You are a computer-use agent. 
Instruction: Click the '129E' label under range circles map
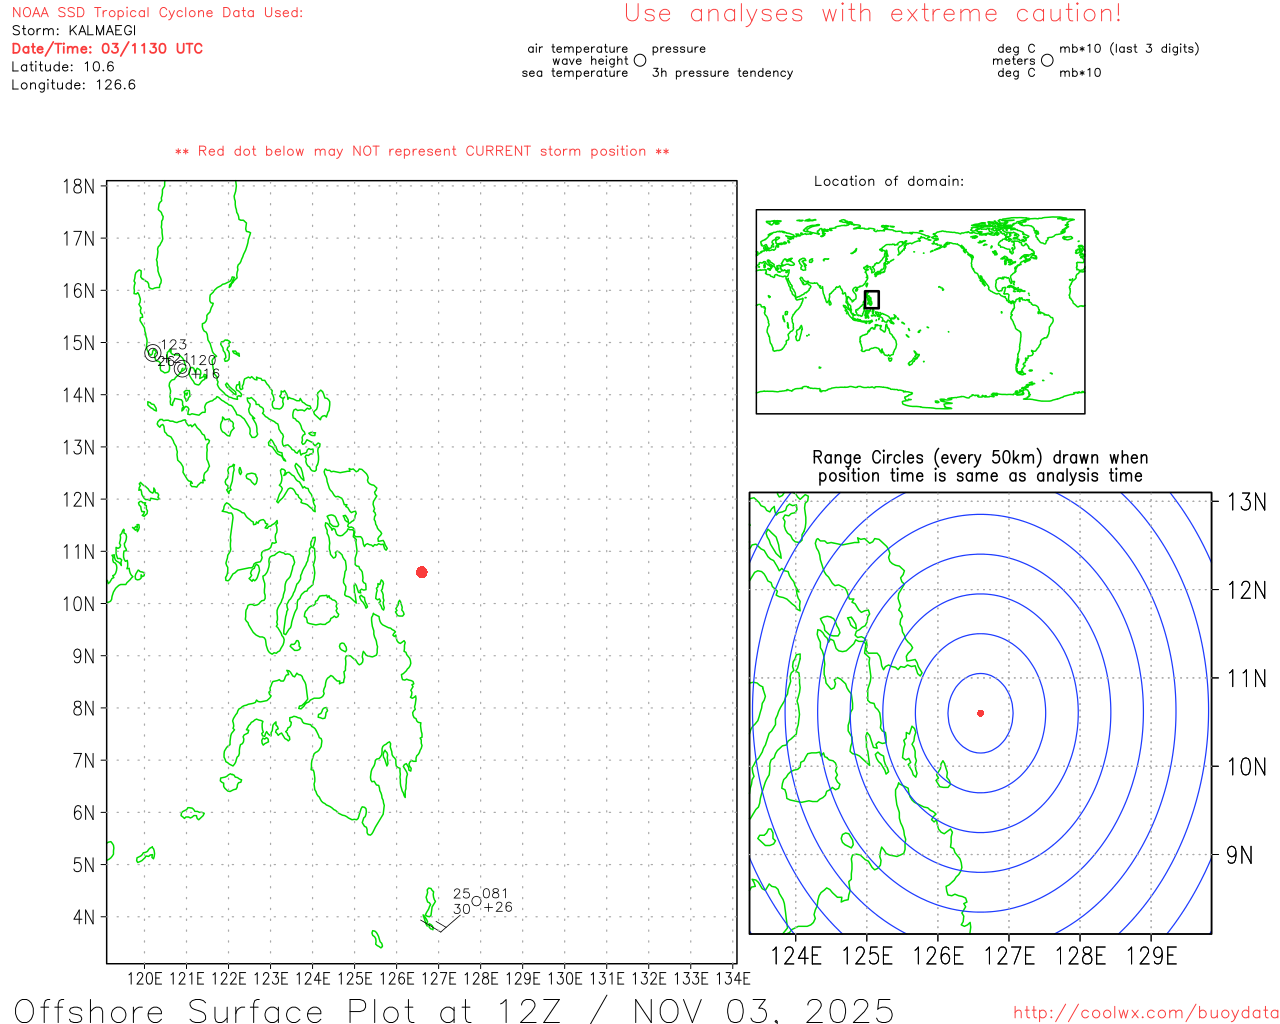[1152, 956]
